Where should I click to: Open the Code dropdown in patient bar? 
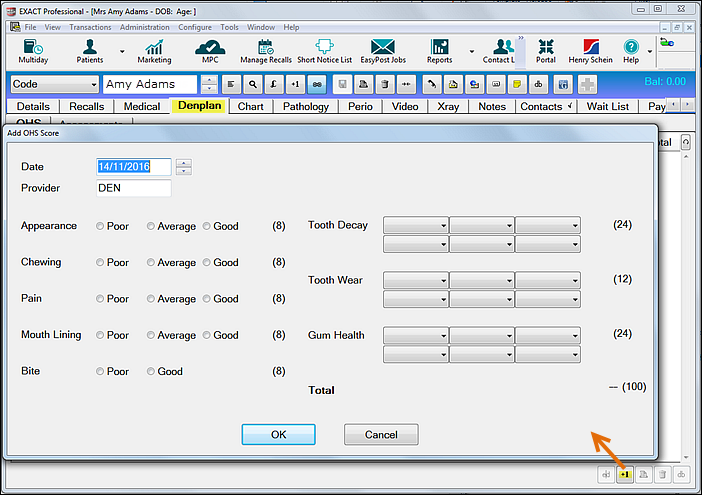coord(54,84)
